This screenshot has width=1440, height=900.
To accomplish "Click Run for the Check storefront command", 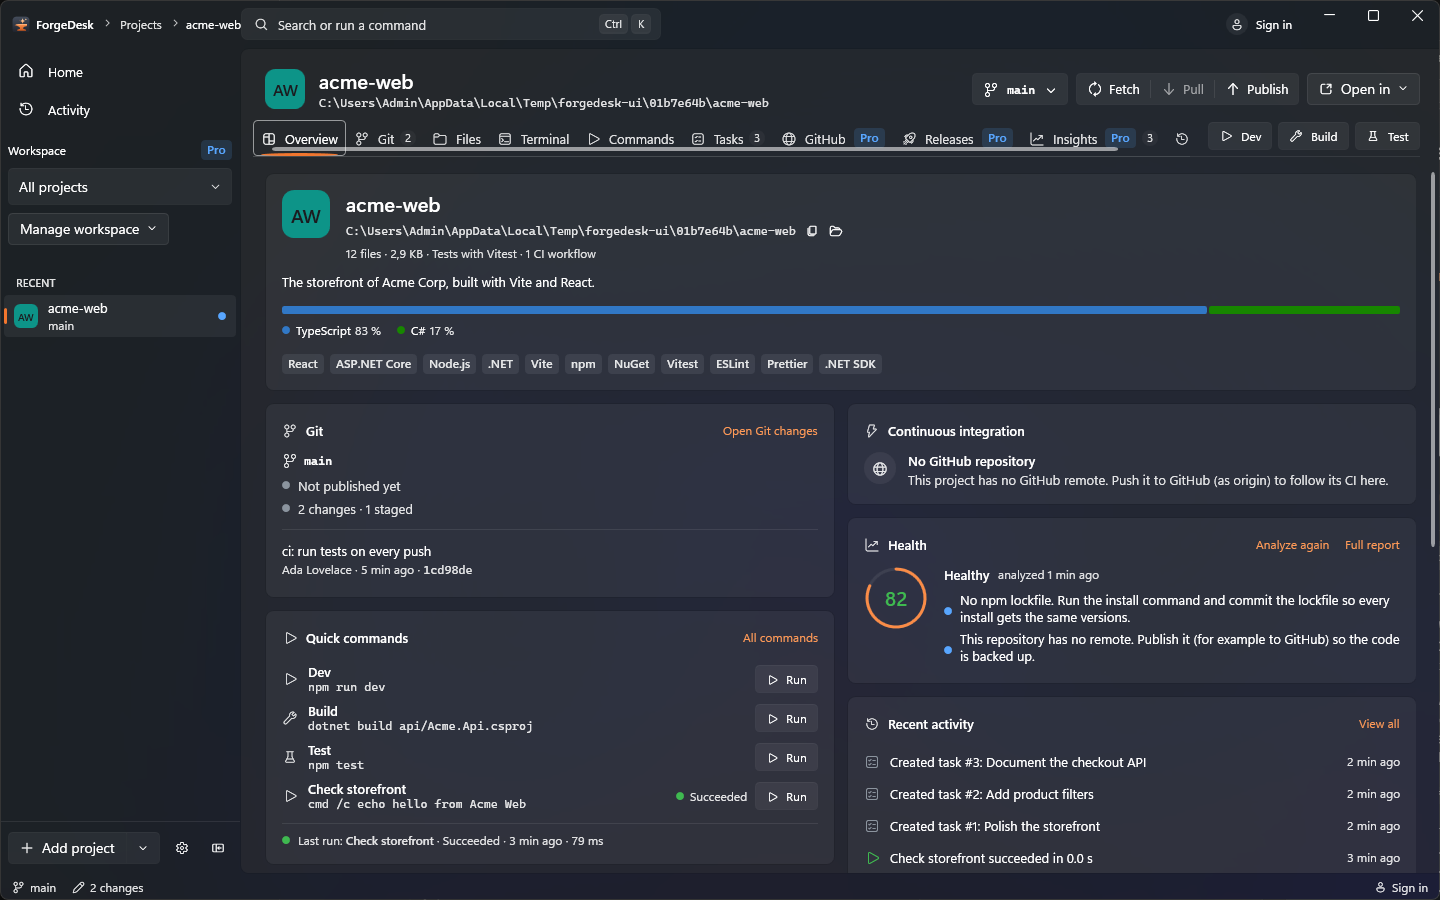I will [x=787, y=797].
